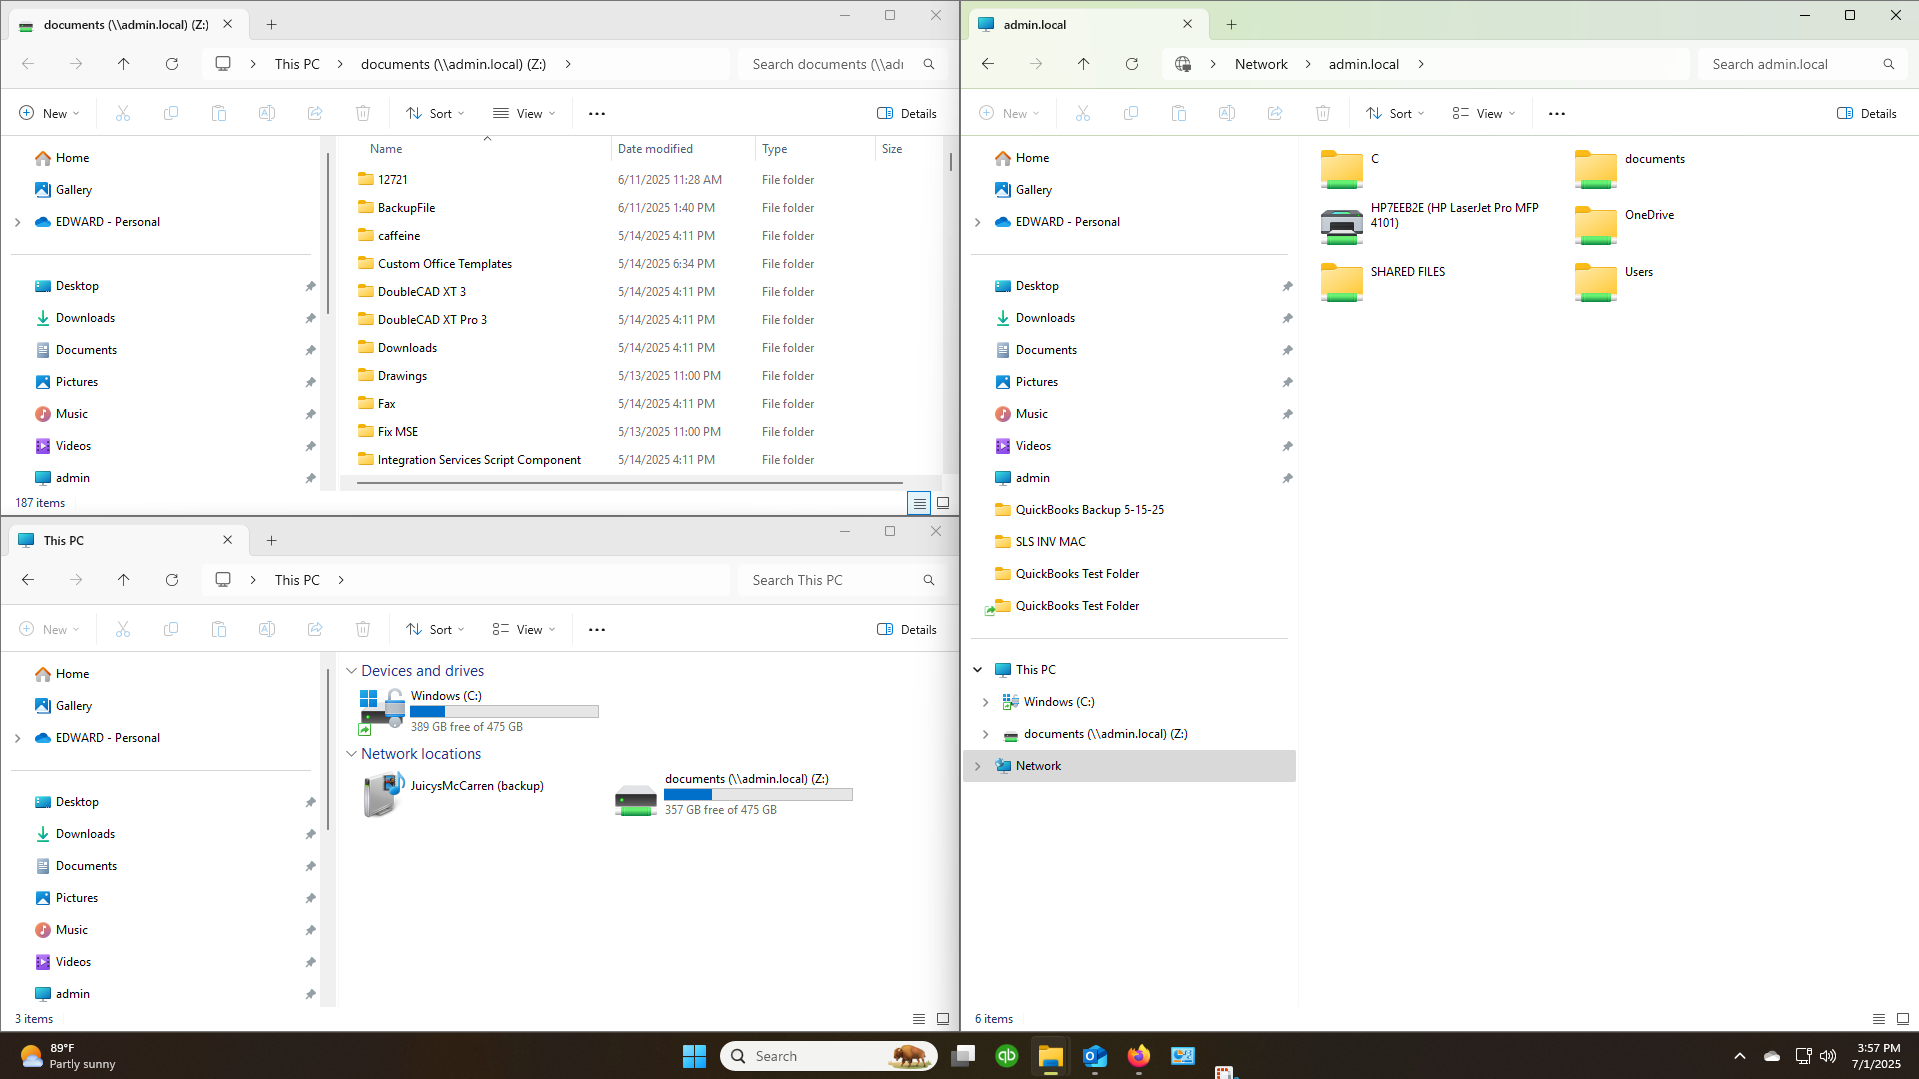Click Copy icon in documents (Z:) toolbar
This screenshot has width=1919, height=1079.
point(171,114)
